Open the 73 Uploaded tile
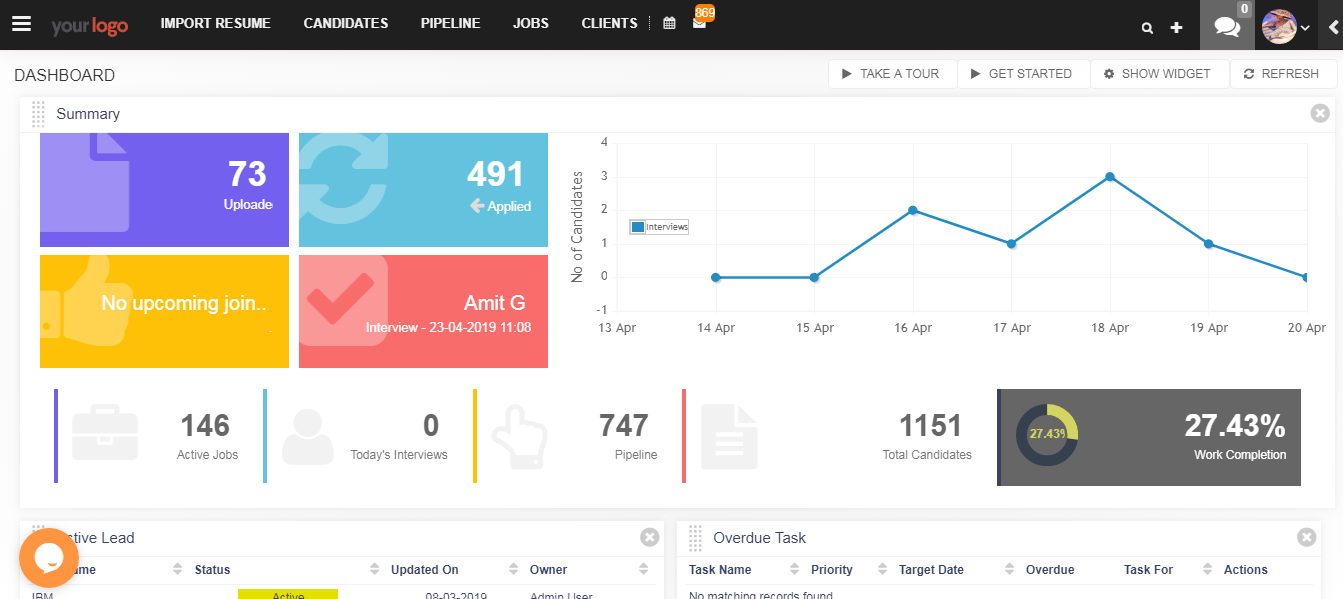Image resolution: width=1343 pixels, height=599 pixels. 164,189
